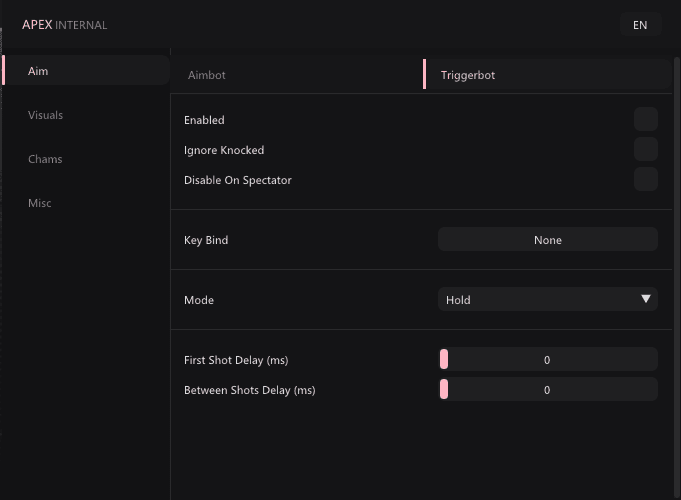Click the Between Shots Delay slider handle
Viewport: 681px width, 500px height.
coord(443,389)
